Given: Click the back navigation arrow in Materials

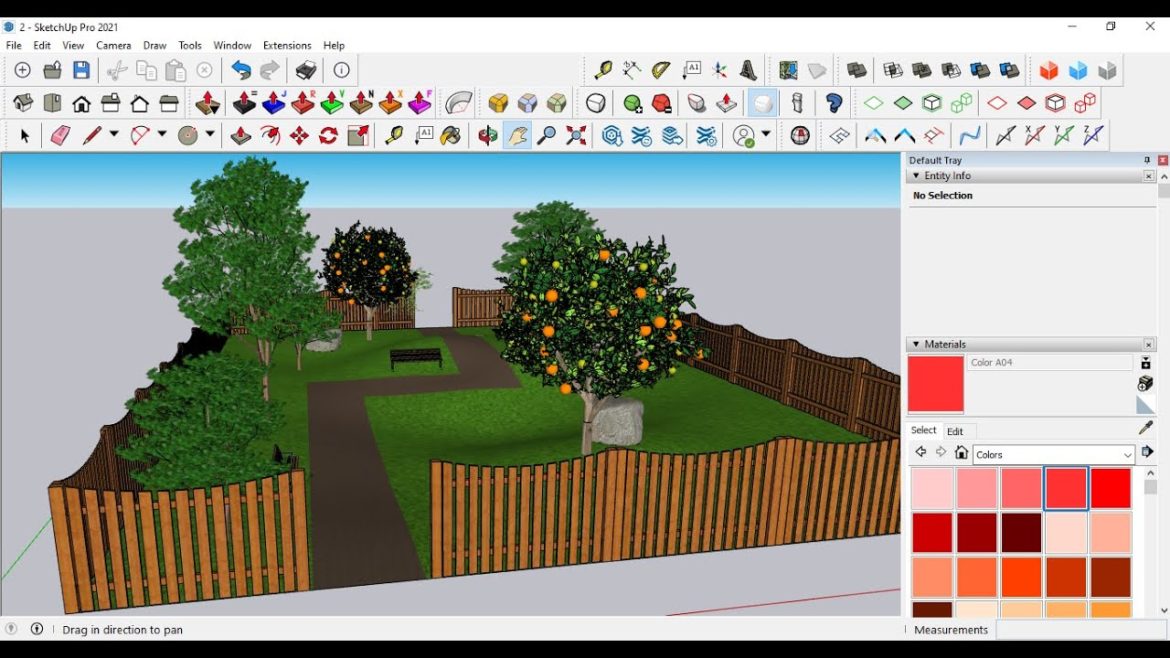Looking at the screenshot, I should click(x=920, y=451).
